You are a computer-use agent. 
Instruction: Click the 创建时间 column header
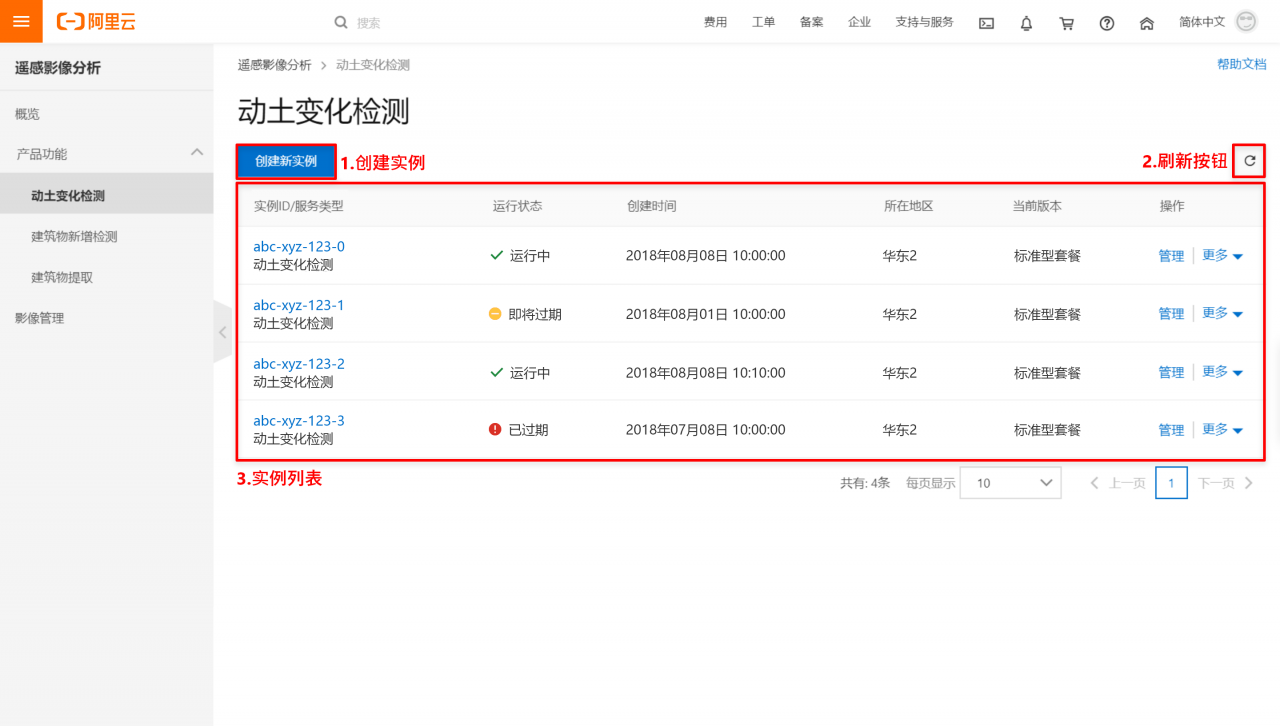pos(651,206)
